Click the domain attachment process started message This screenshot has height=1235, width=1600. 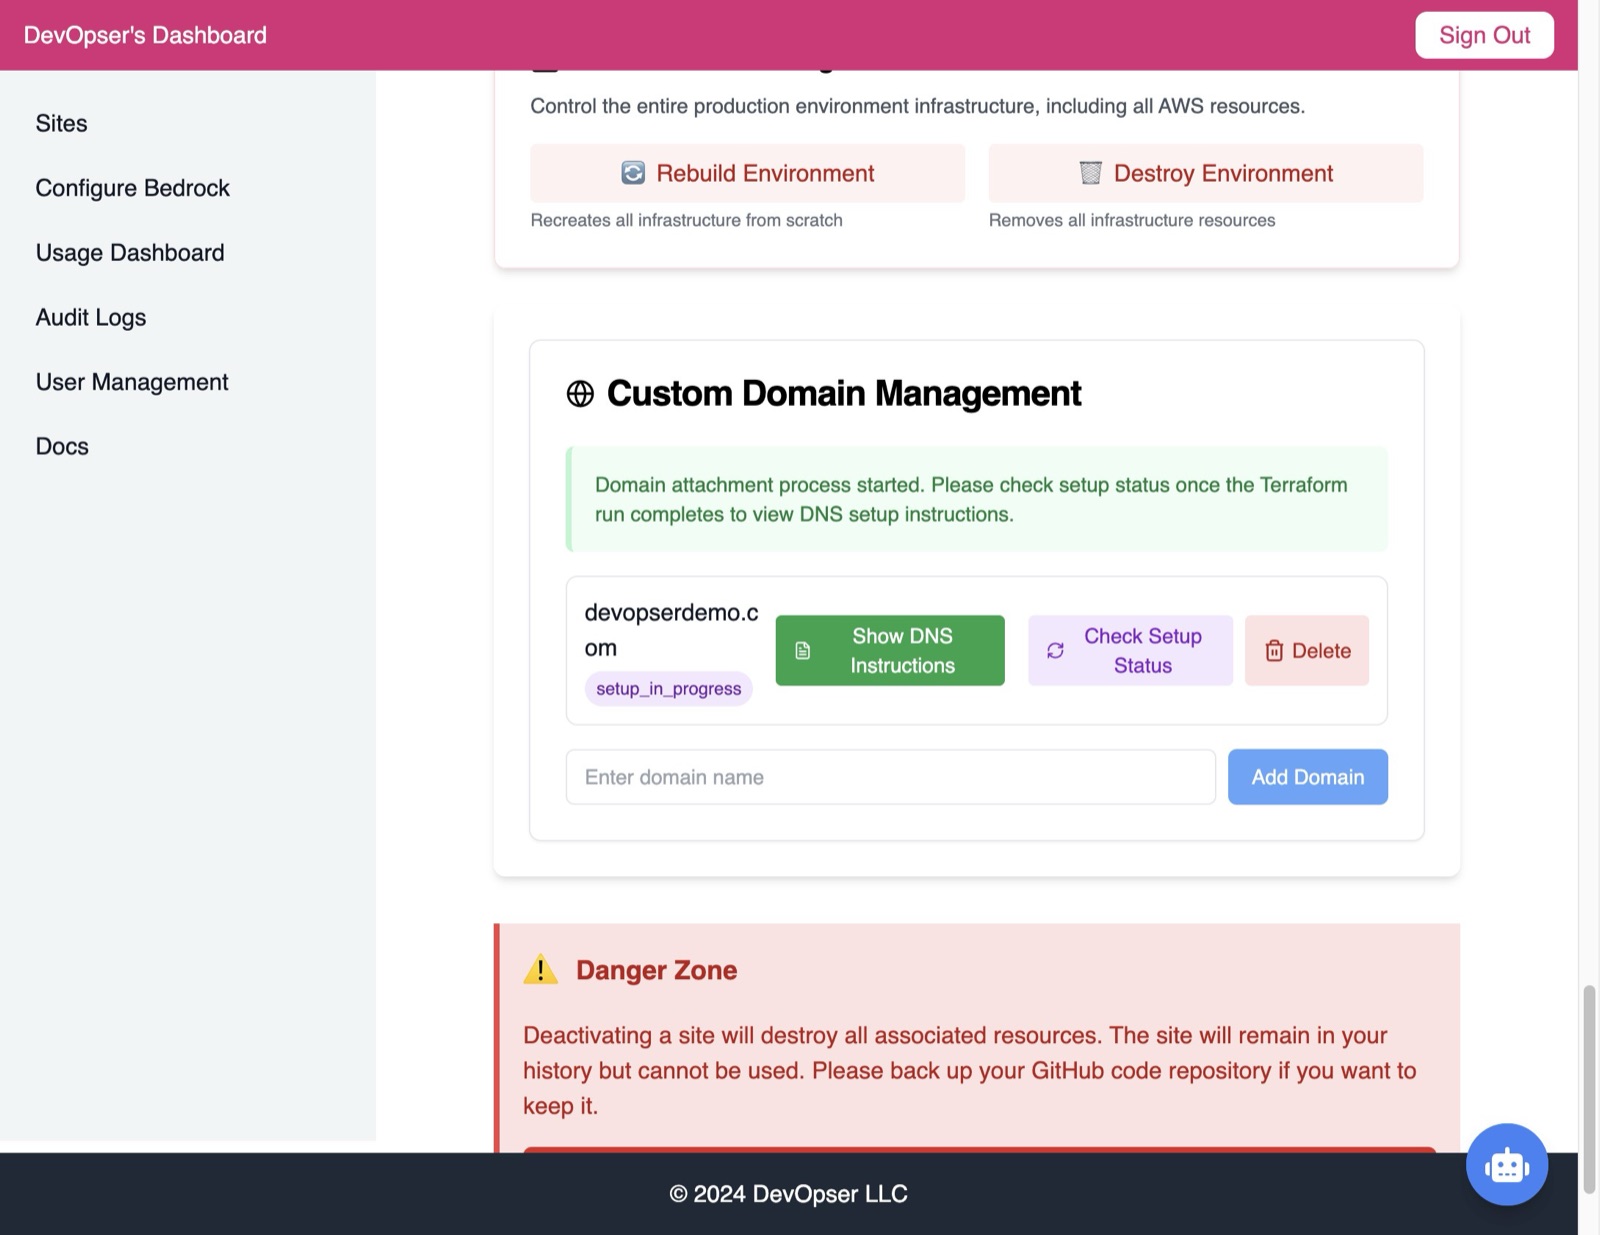point(976,499)
